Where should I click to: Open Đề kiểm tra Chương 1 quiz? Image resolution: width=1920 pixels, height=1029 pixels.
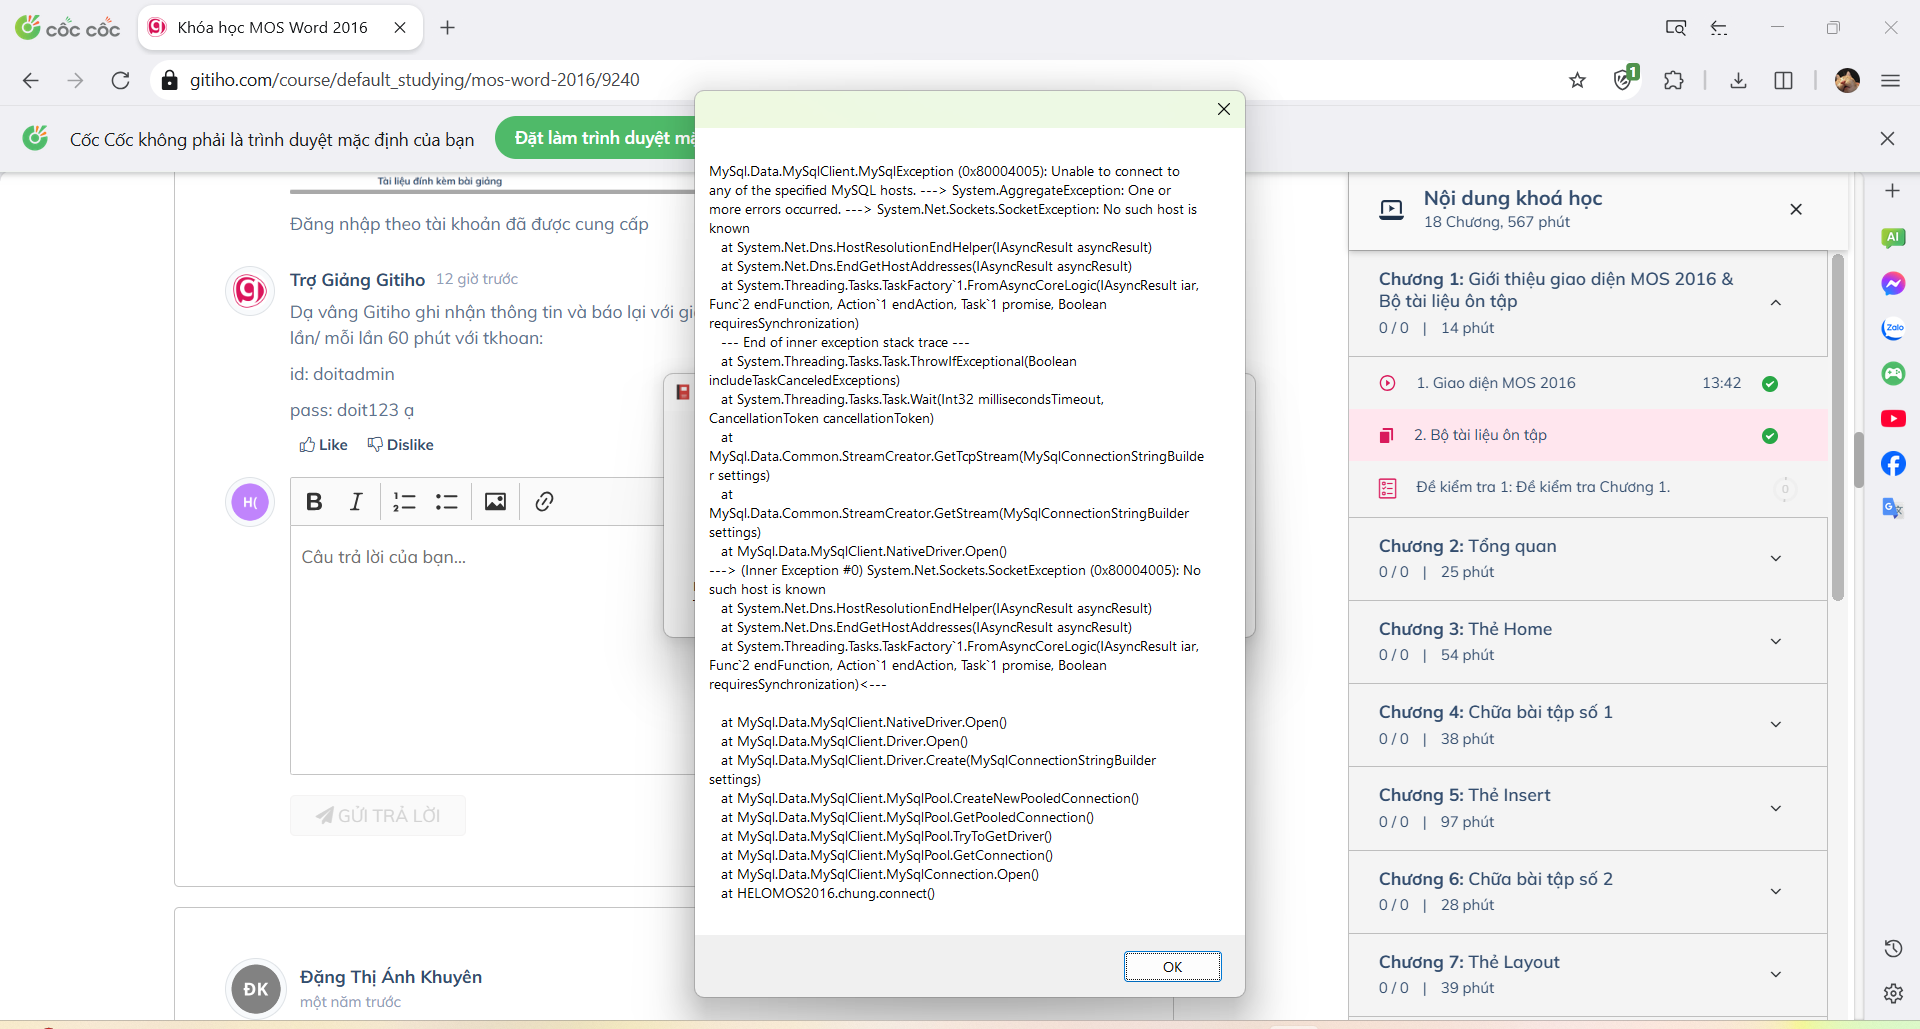click(1588, 487)
